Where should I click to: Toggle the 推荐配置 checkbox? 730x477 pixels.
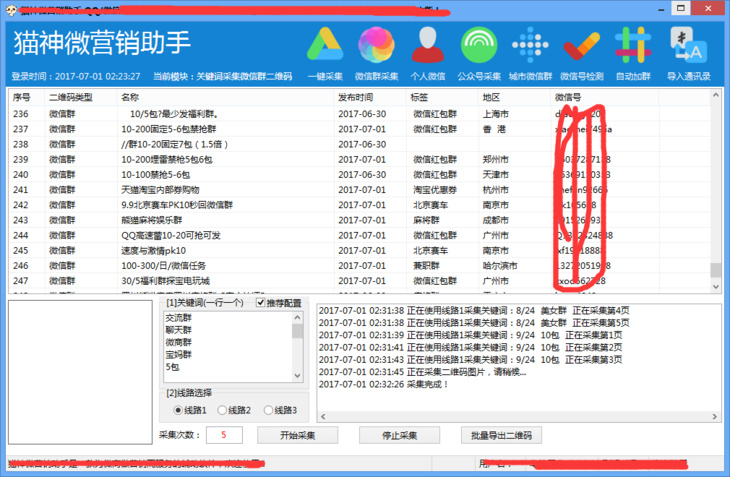pyautogui.click(x=261, y=303)
